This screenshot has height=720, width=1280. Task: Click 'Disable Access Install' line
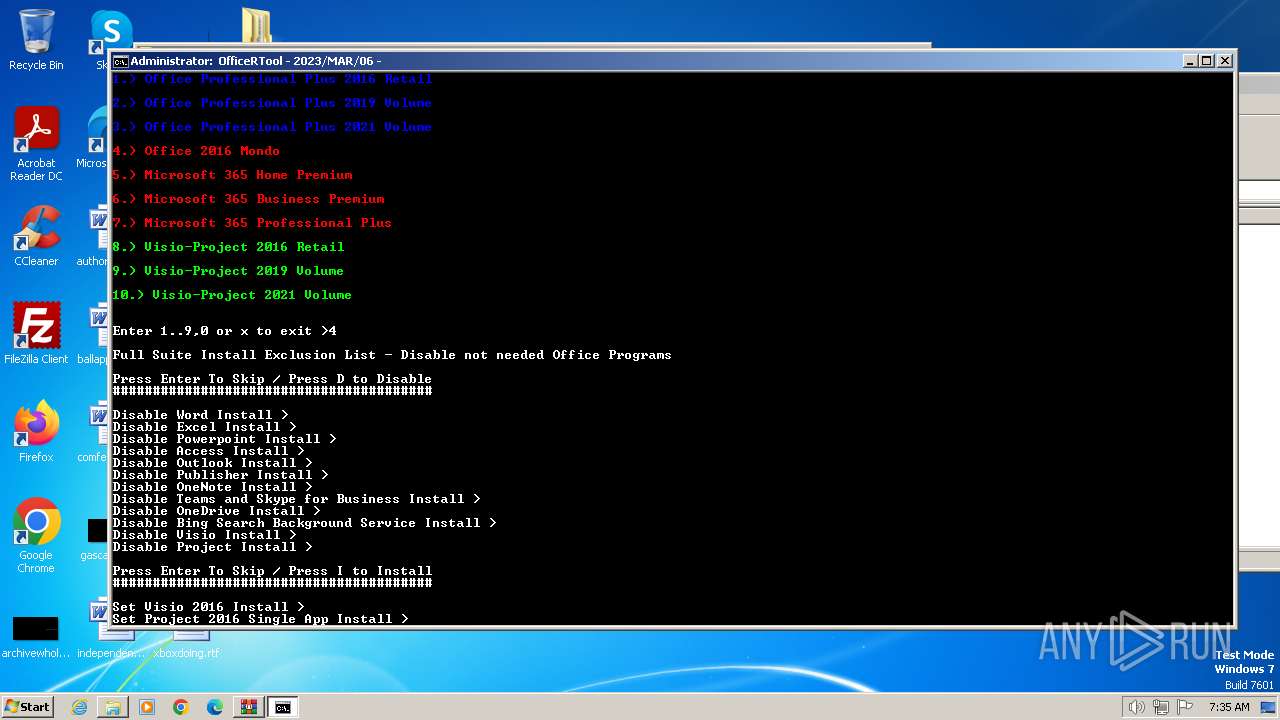(x=208, y=451)
